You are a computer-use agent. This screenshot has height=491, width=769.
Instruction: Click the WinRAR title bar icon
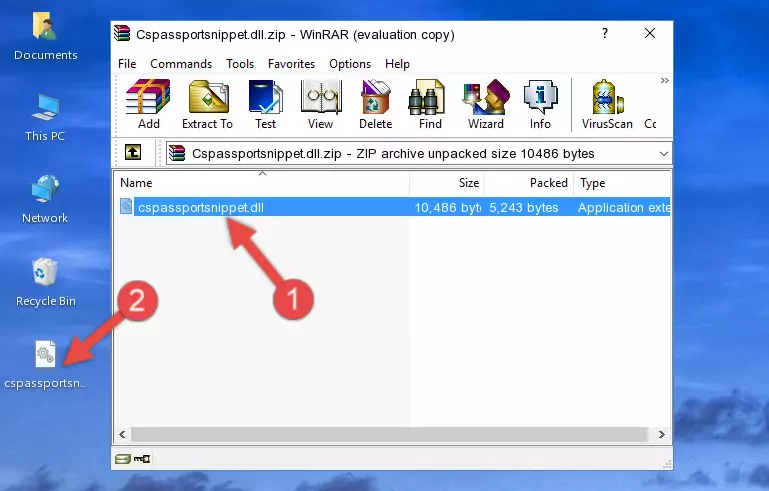click(122, 33)
